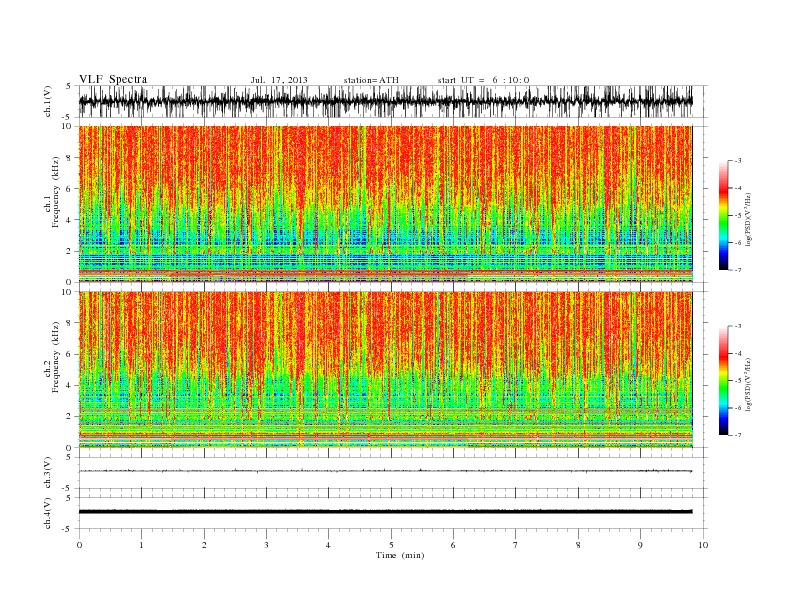Click the time axis tick label "5"
This screenshot has height=612, width=792.
pyautogui.click(x=391, y=545)
